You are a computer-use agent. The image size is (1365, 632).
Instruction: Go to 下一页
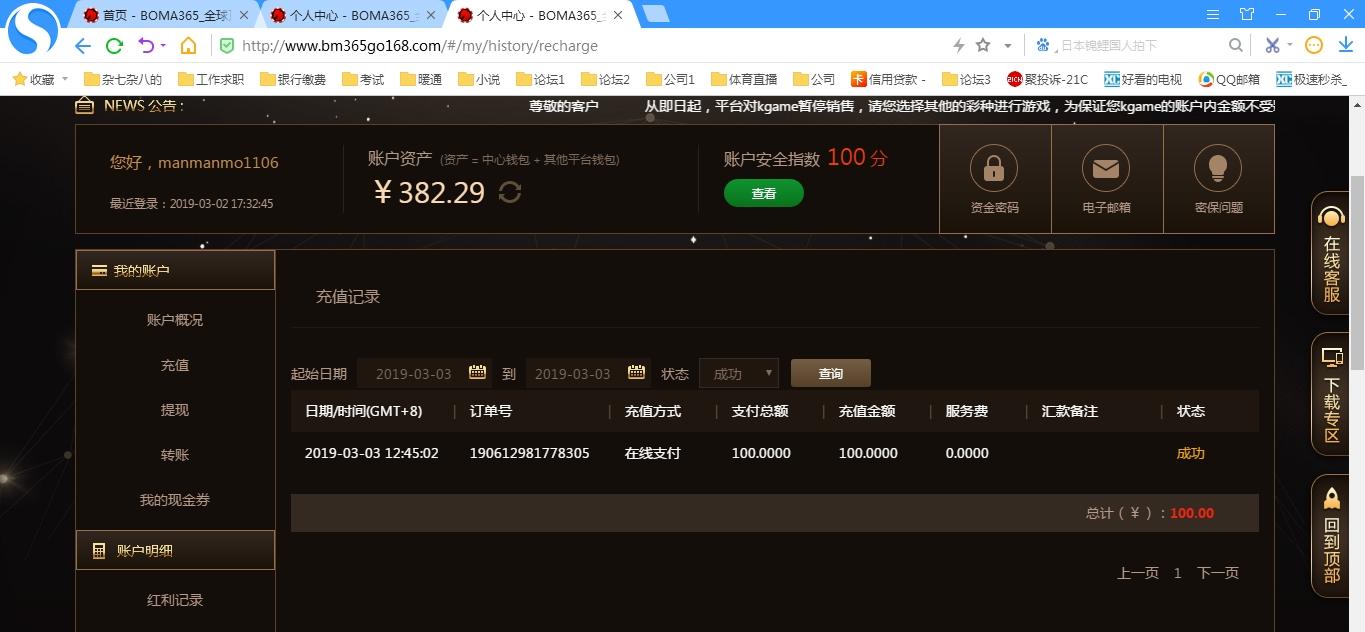[1218, 573]
